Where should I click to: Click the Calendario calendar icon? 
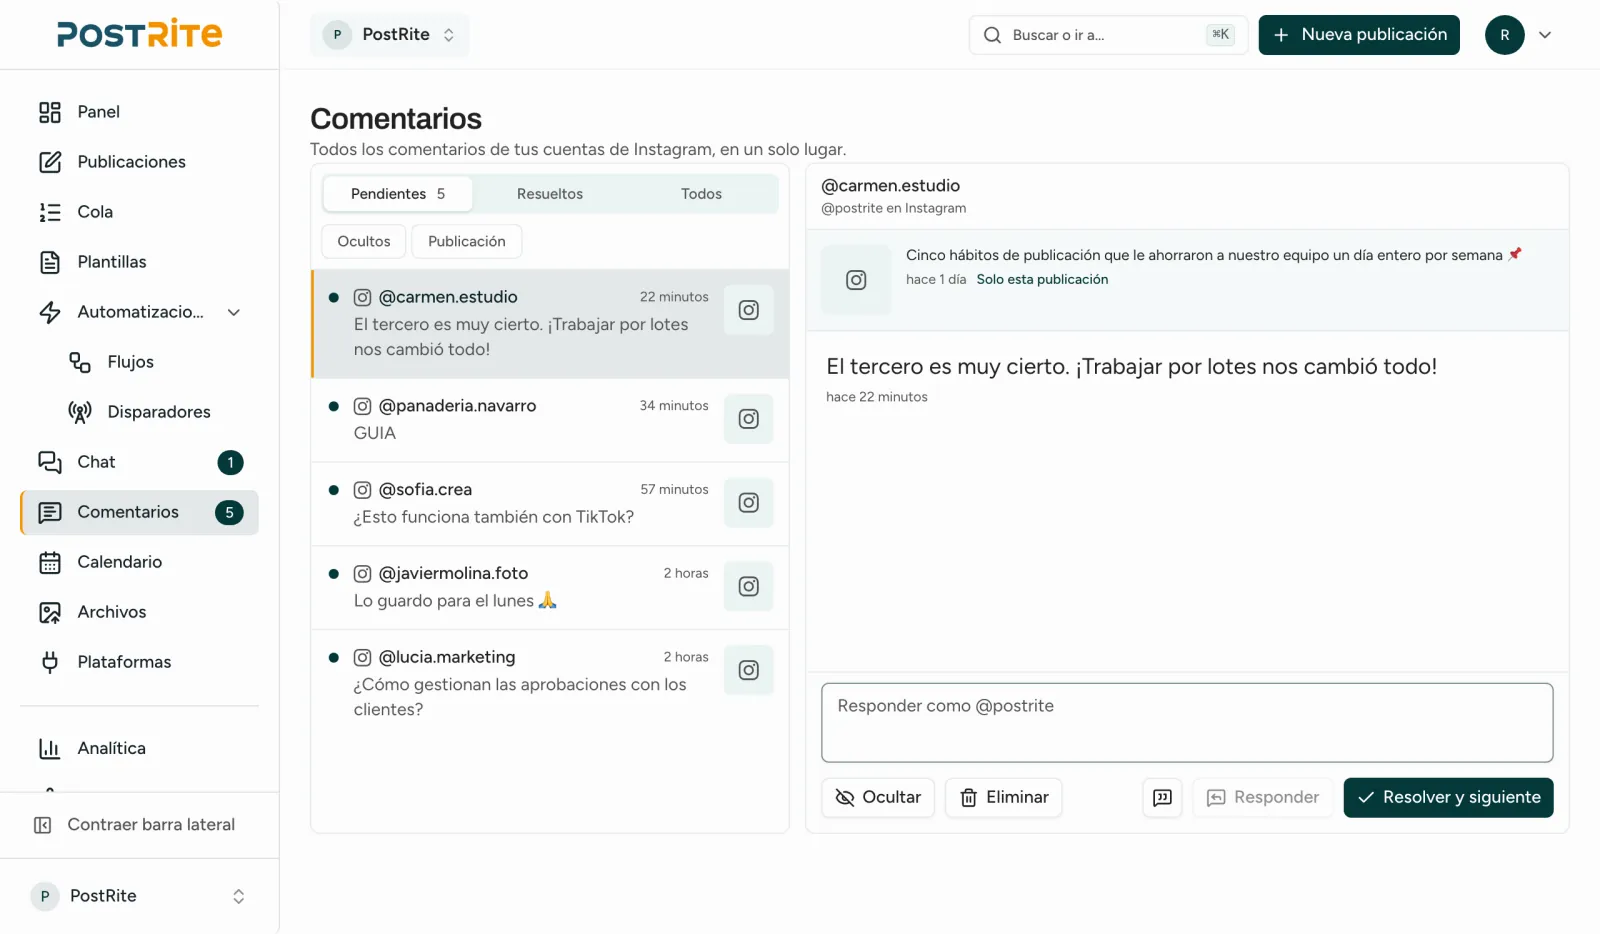coord(50,562)
